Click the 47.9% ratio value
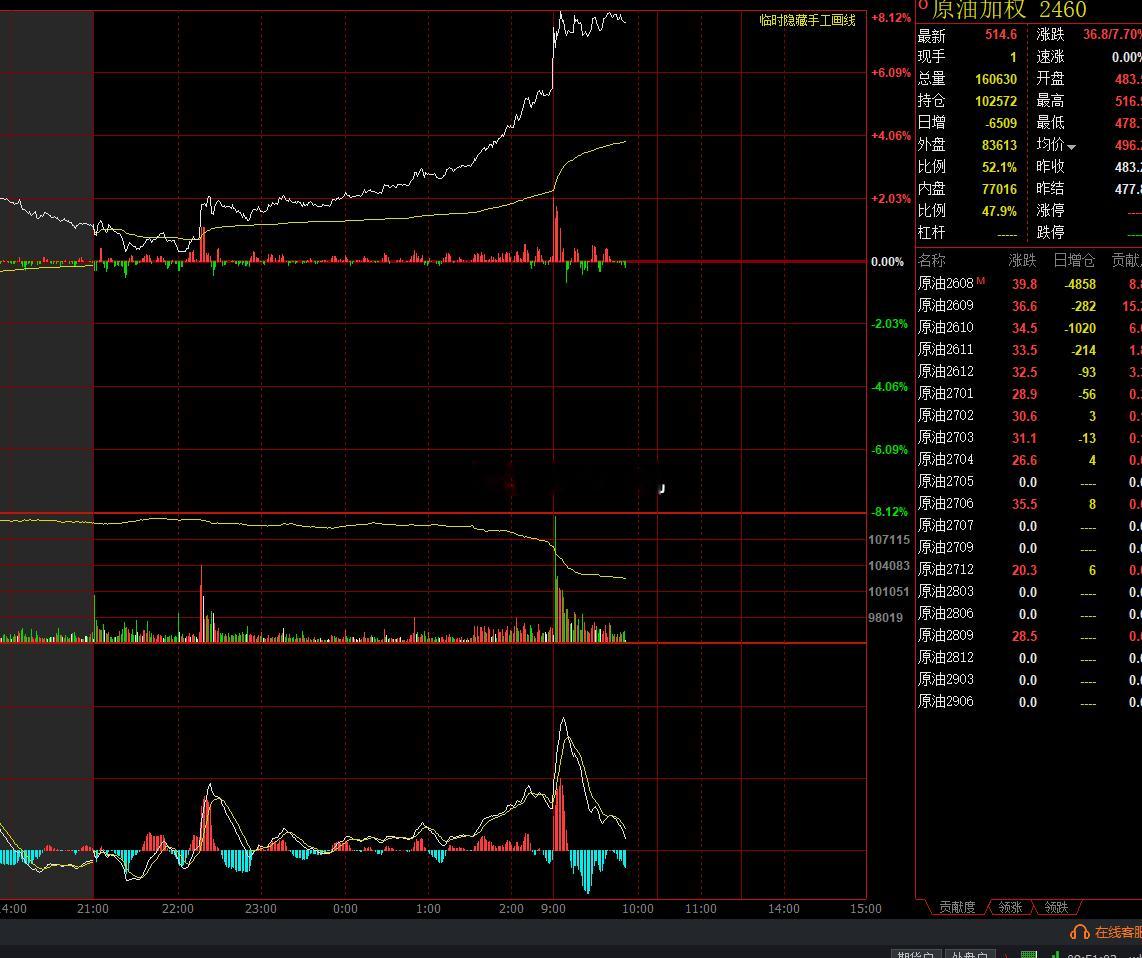 (999, 211)
